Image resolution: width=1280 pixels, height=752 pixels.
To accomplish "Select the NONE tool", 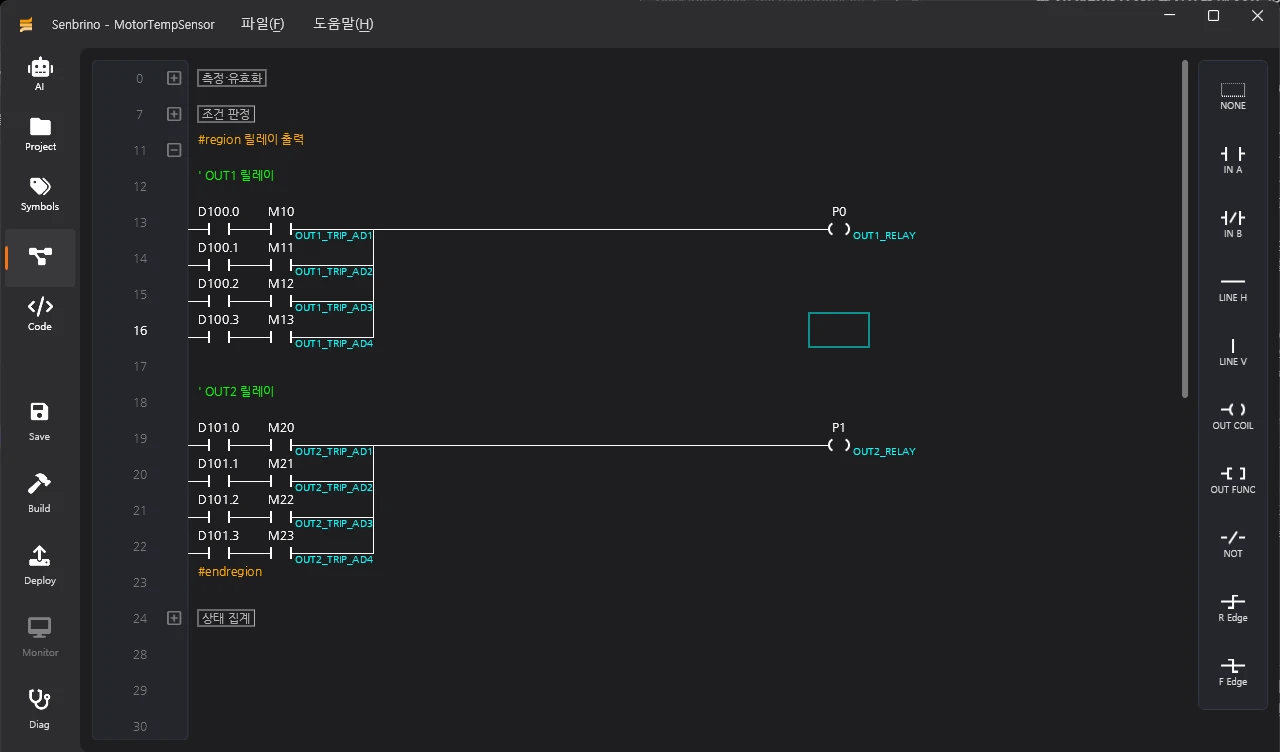I will coord(1233,96).
